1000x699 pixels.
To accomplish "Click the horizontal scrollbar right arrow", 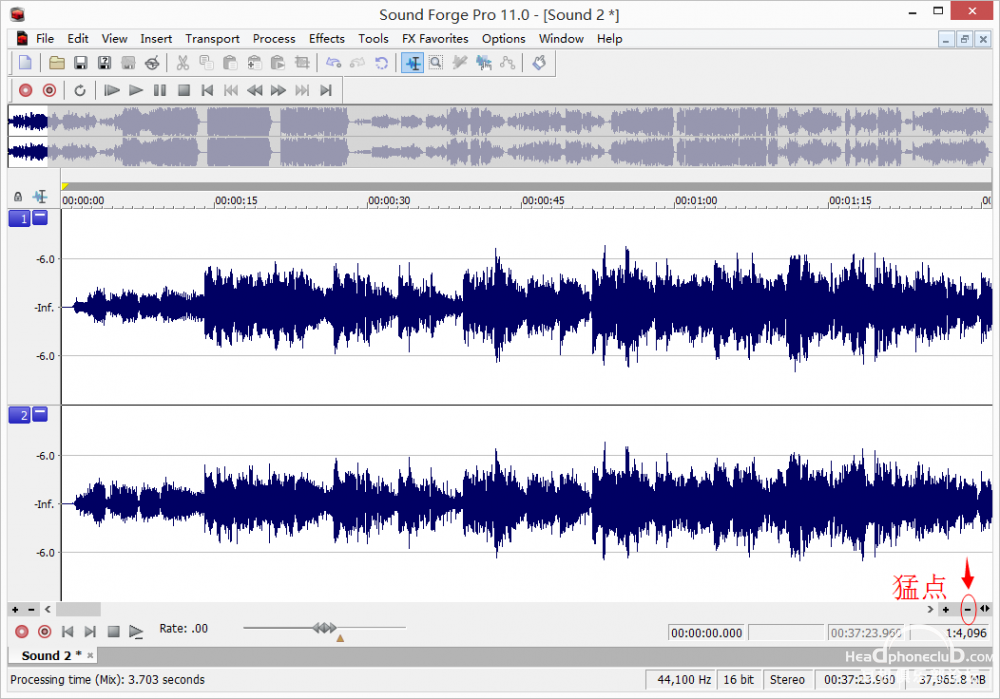I will pos(930,610).
